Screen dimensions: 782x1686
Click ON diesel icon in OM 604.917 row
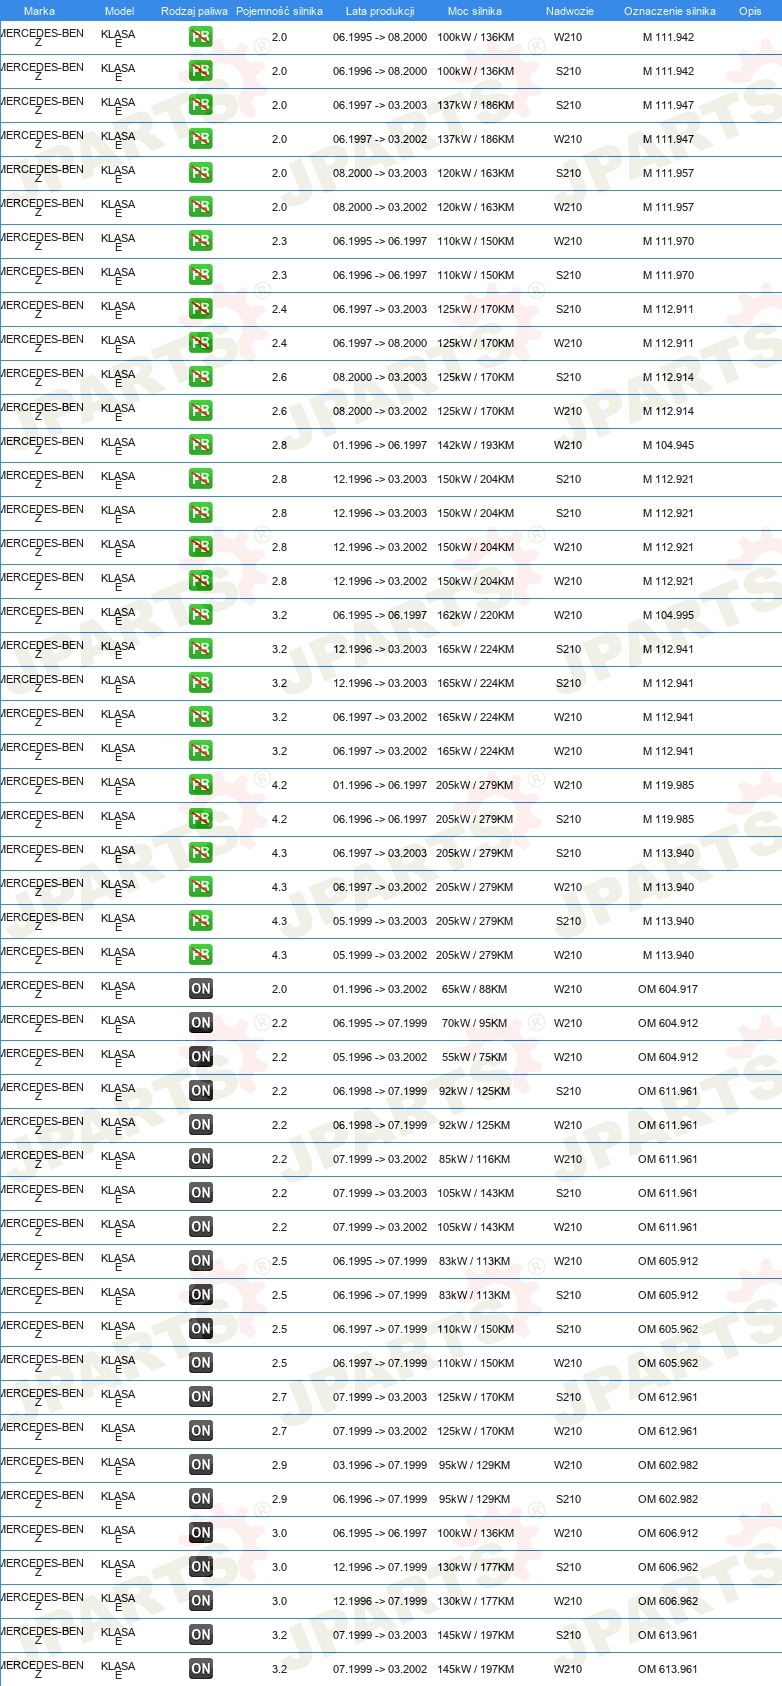(200, 989)
